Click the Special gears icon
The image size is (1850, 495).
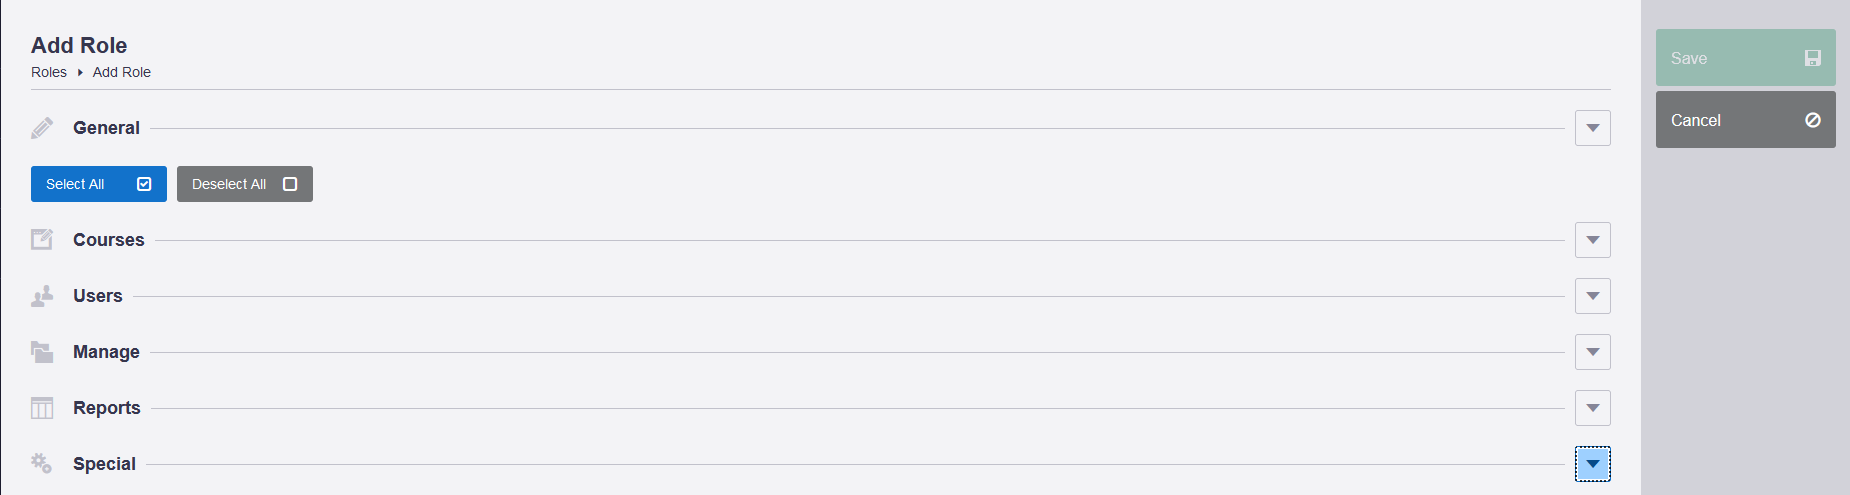click(x=42, y=464)
